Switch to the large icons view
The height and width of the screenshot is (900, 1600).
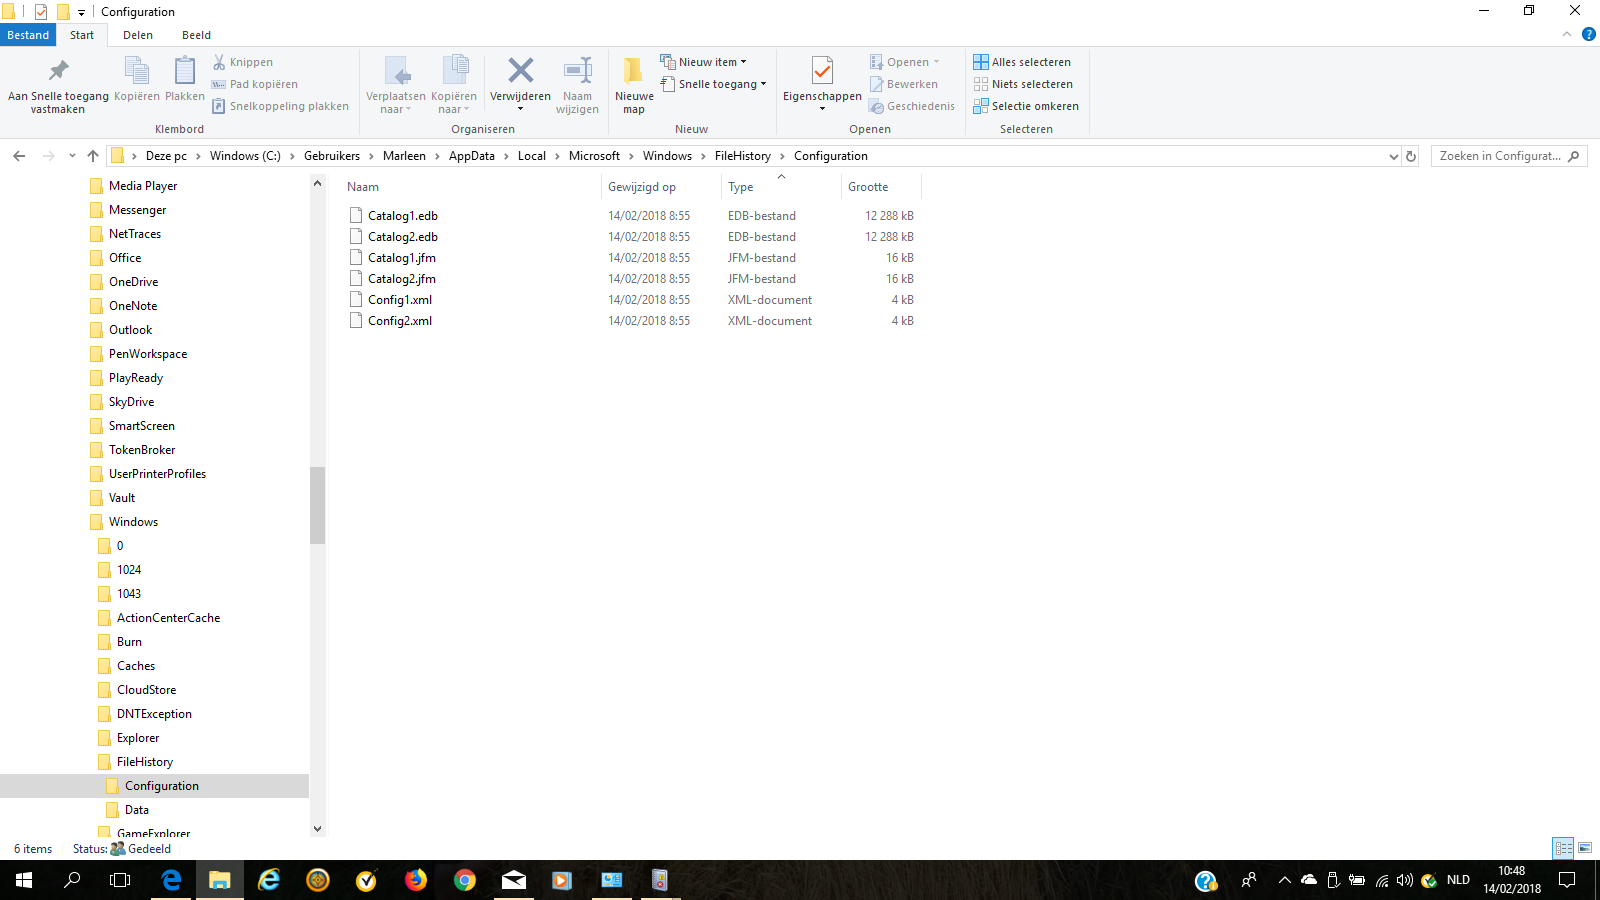(1585, 848)
